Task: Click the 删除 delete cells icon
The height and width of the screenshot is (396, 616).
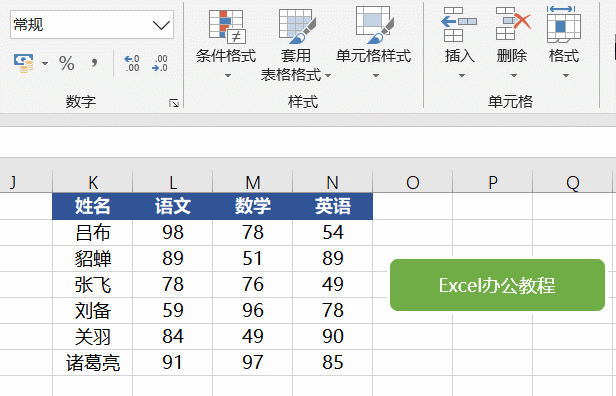Action: click(x=513, y=24)
